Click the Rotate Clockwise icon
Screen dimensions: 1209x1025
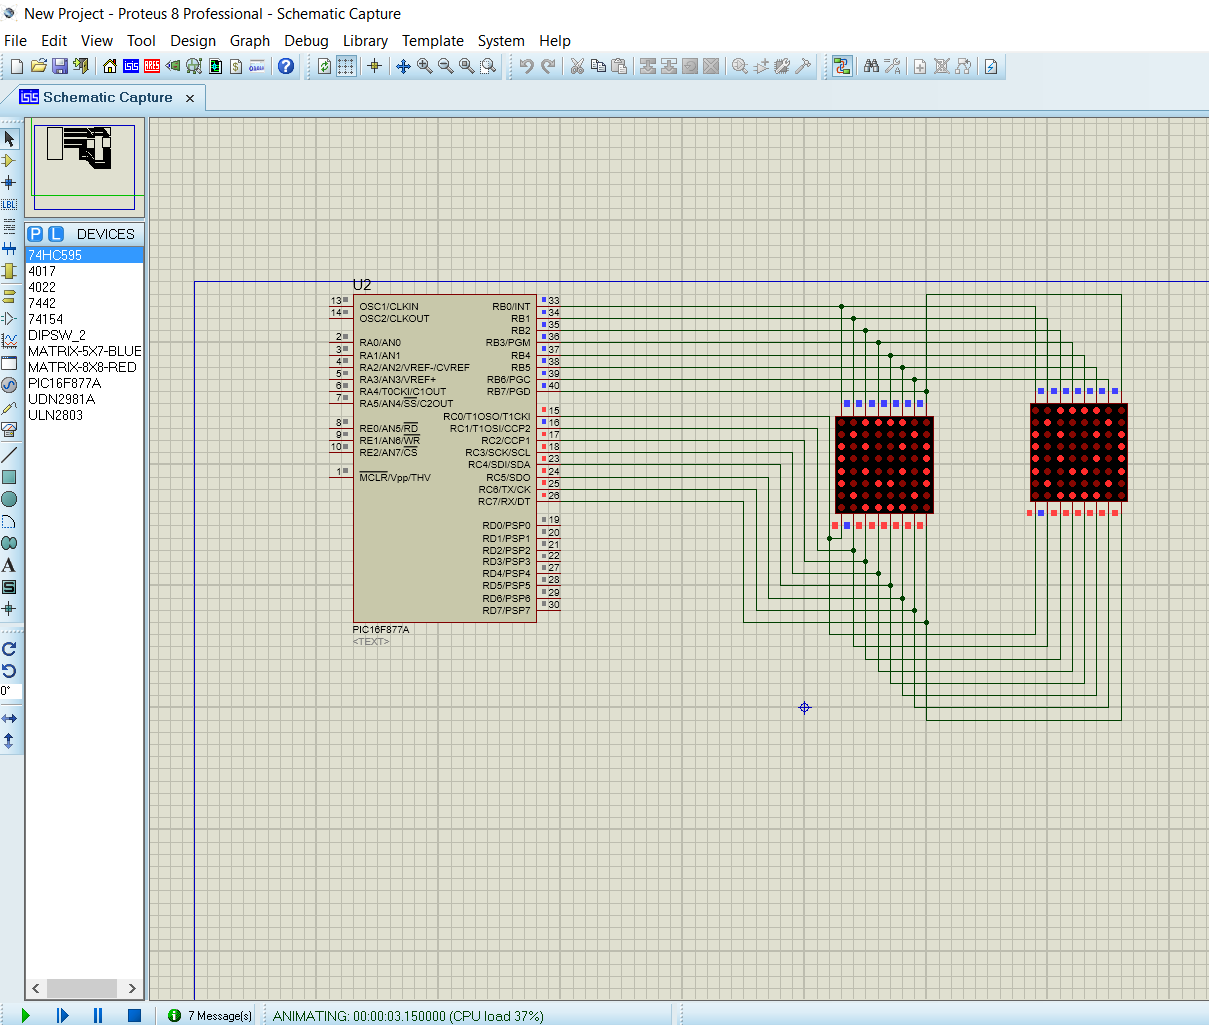click(9, 649)
